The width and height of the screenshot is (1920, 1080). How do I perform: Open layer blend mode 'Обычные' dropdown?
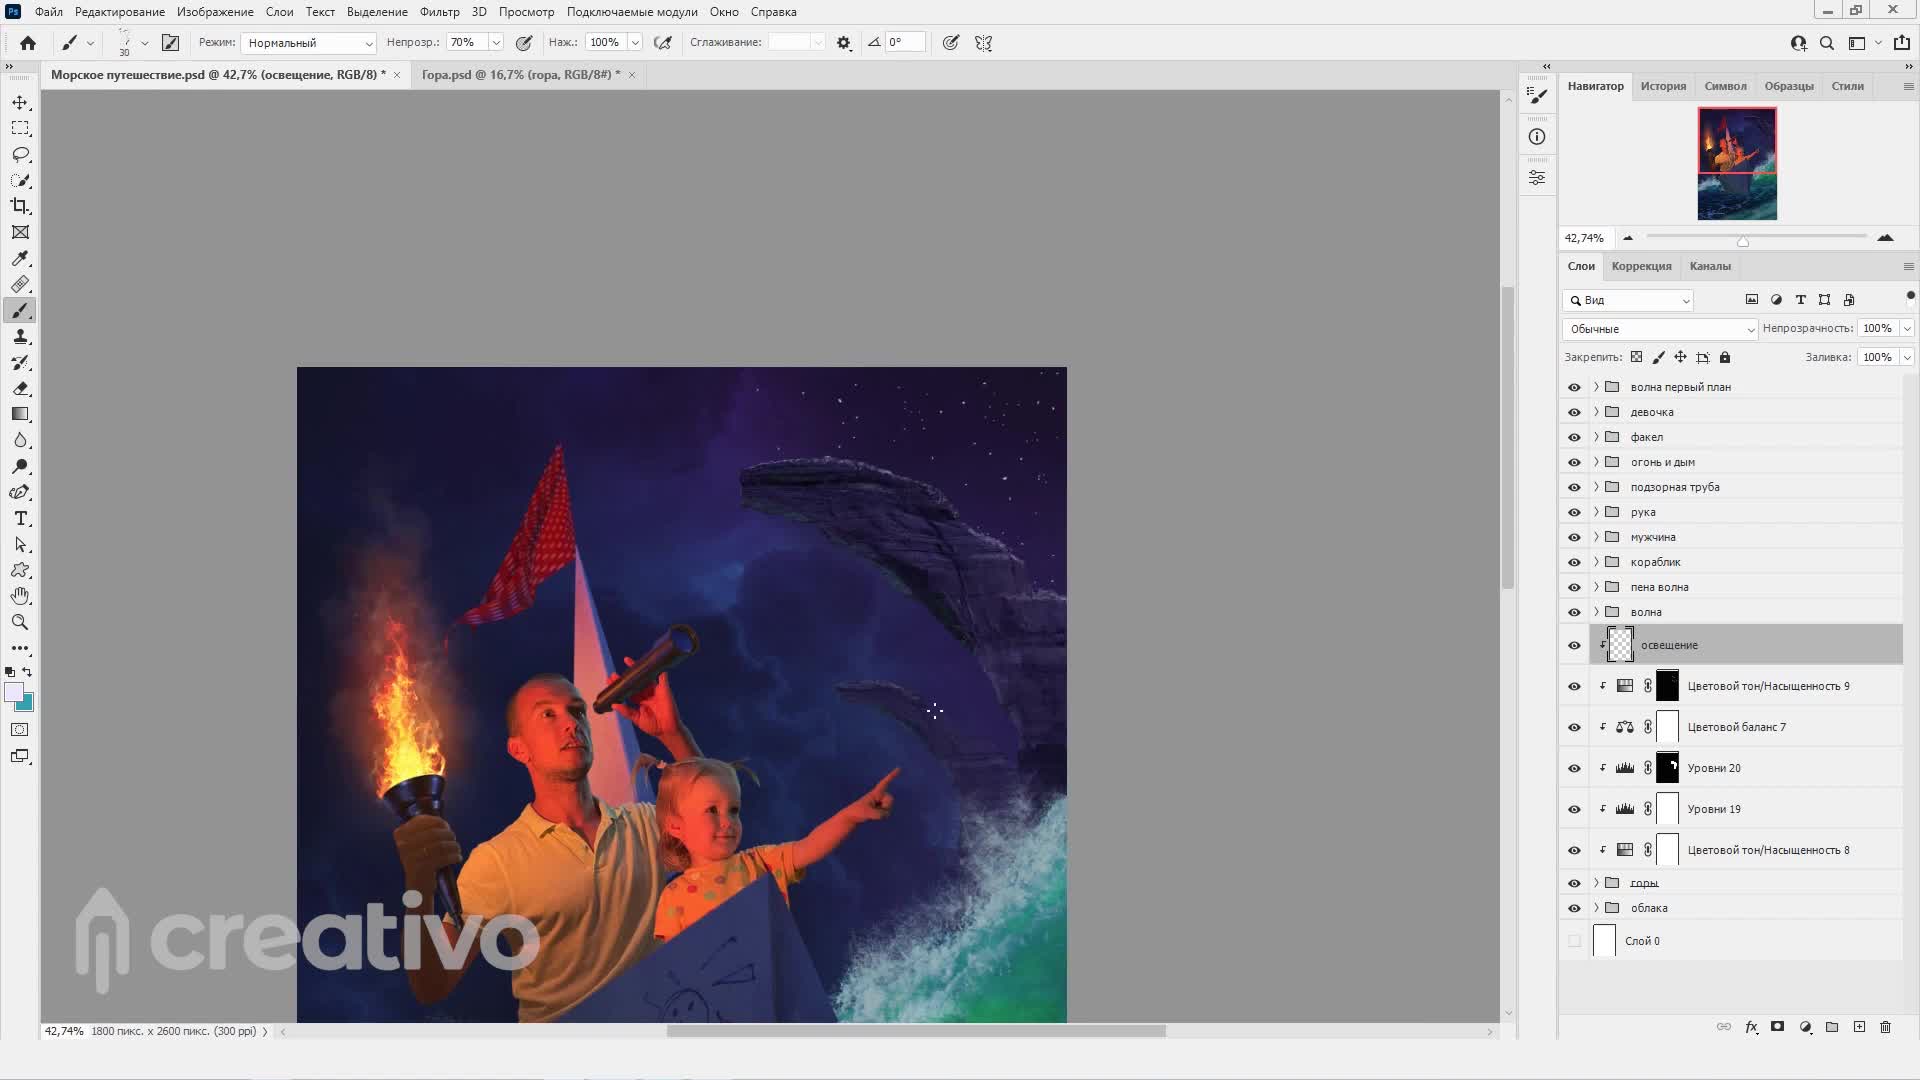pos(1659,329)
